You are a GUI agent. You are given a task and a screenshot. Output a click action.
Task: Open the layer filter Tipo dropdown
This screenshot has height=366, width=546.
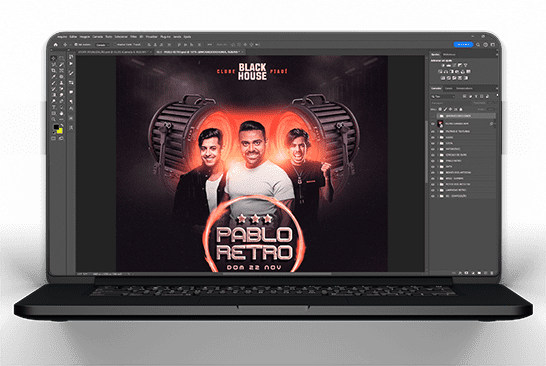click(443, 97)
